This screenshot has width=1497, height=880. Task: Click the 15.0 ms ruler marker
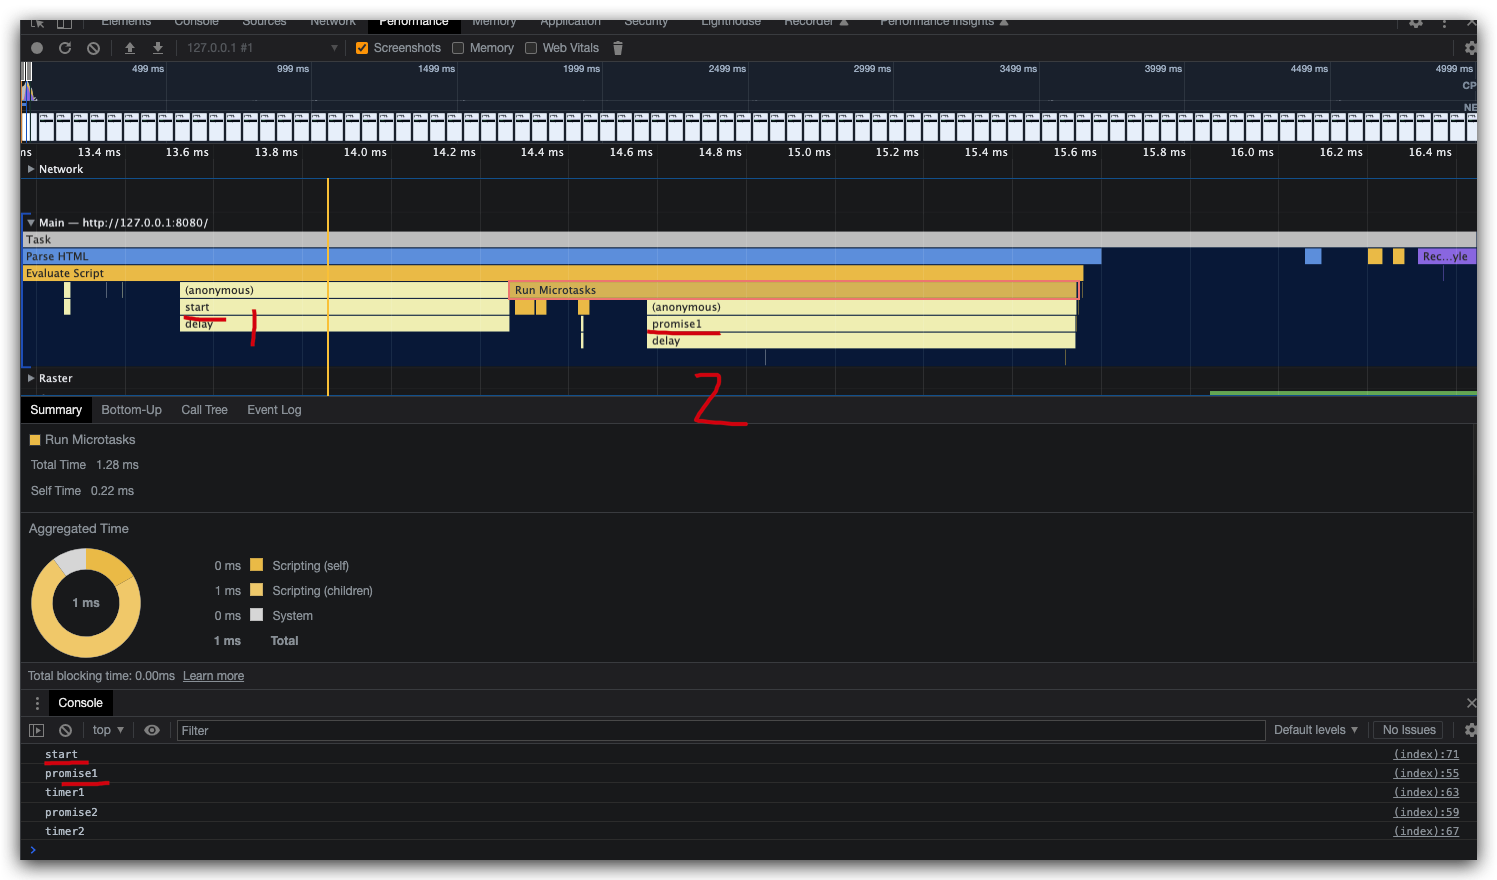[x=809, y=152]
